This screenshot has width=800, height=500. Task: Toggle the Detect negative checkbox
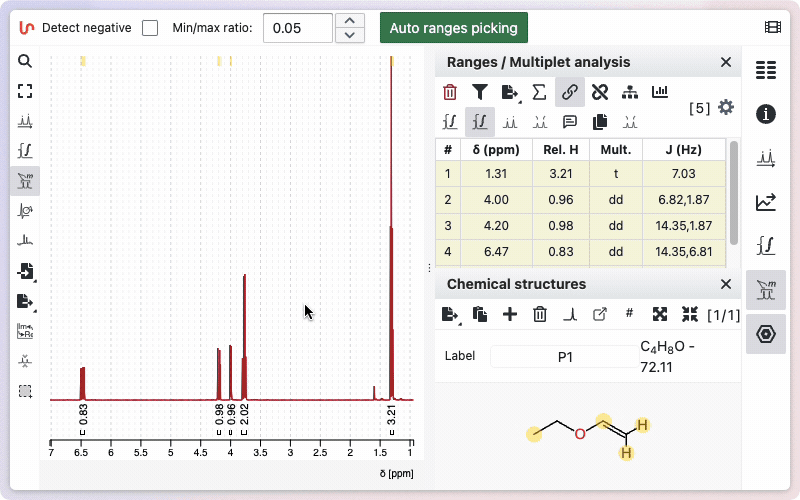coord(150,28)
